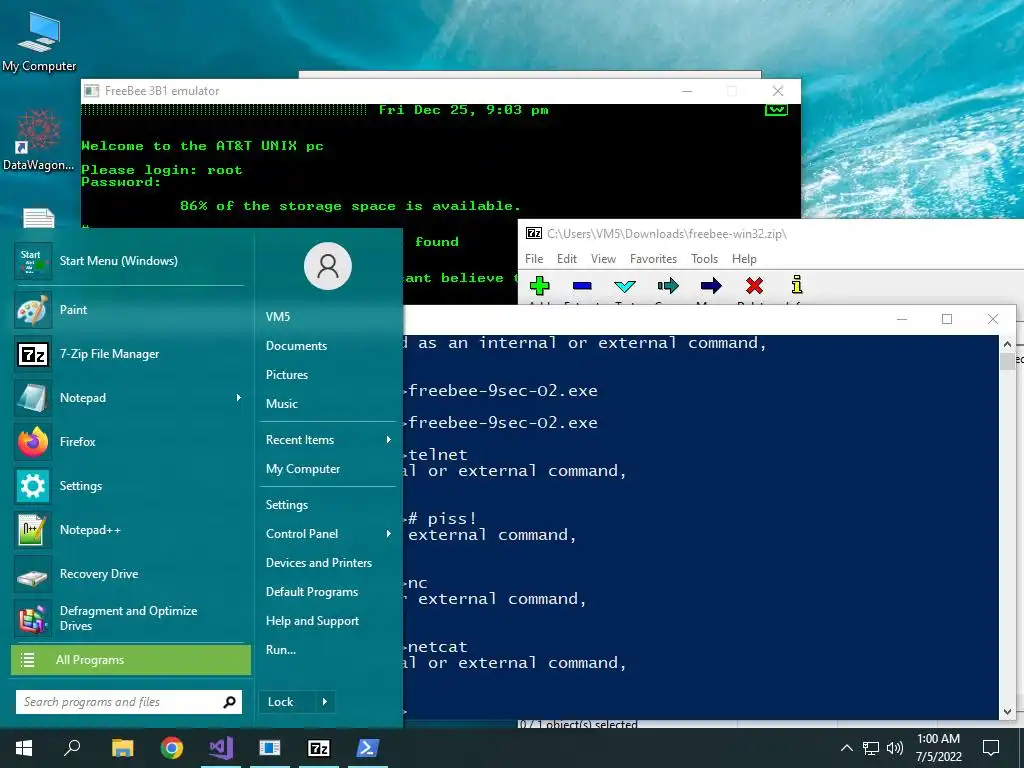Switch to 7-Zip taskbar button

pyautogui.click(x=319, y=748)
